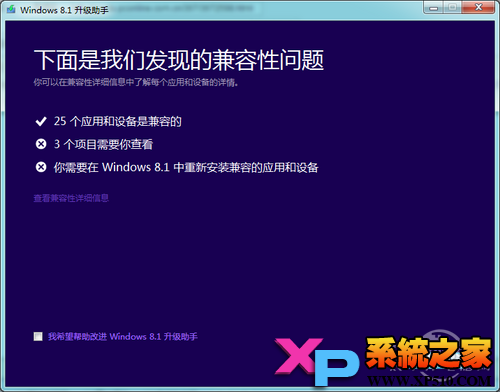
Task: Click the heading 下面是我们发现的兼容性问题
Action: [x=179, y=60]
